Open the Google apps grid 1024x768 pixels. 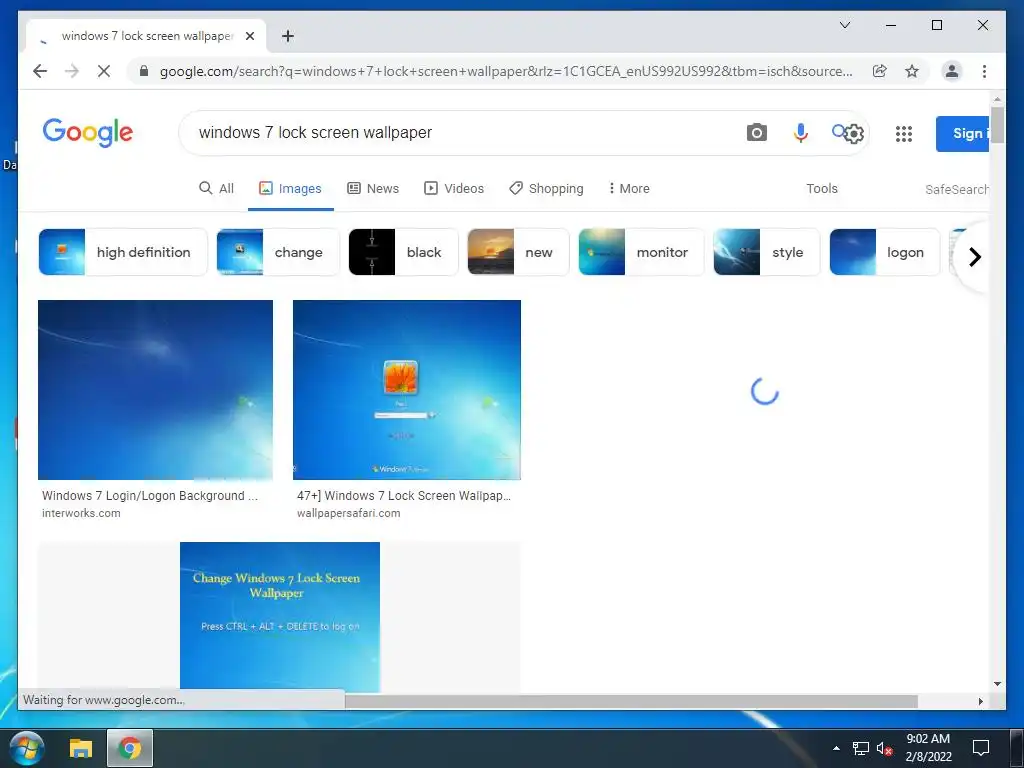(904, 134)
